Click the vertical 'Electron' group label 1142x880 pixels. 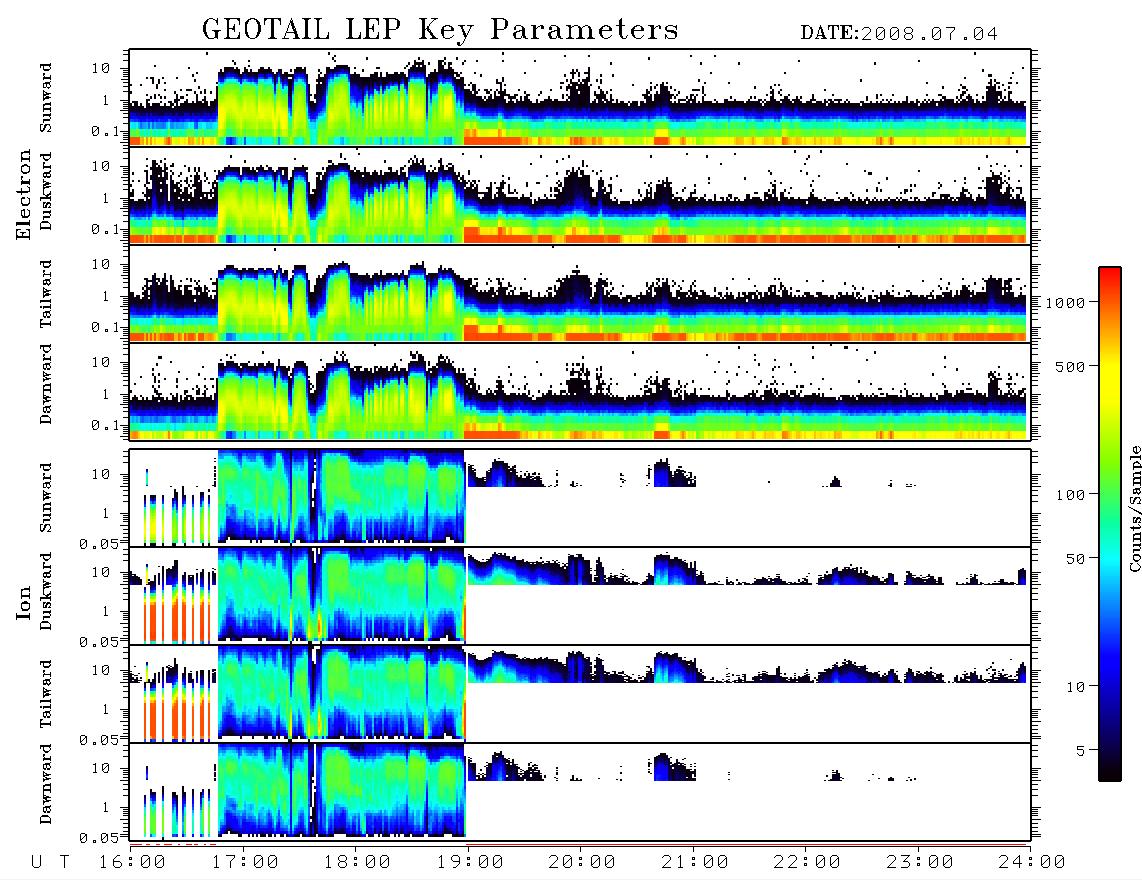pos(24,195)
